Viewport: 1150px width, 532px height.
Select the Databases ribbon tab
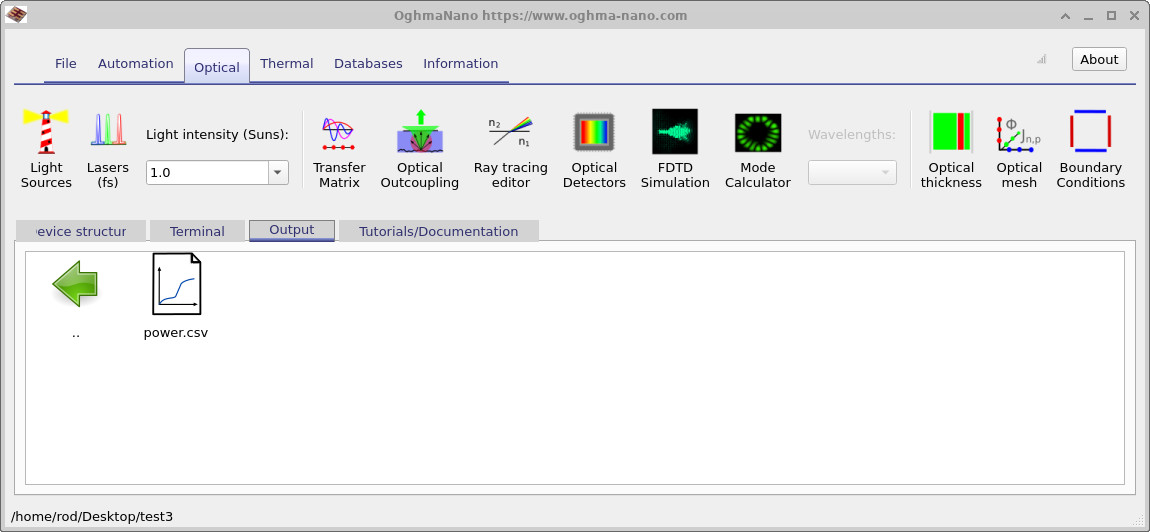click(x=368, y=64)
